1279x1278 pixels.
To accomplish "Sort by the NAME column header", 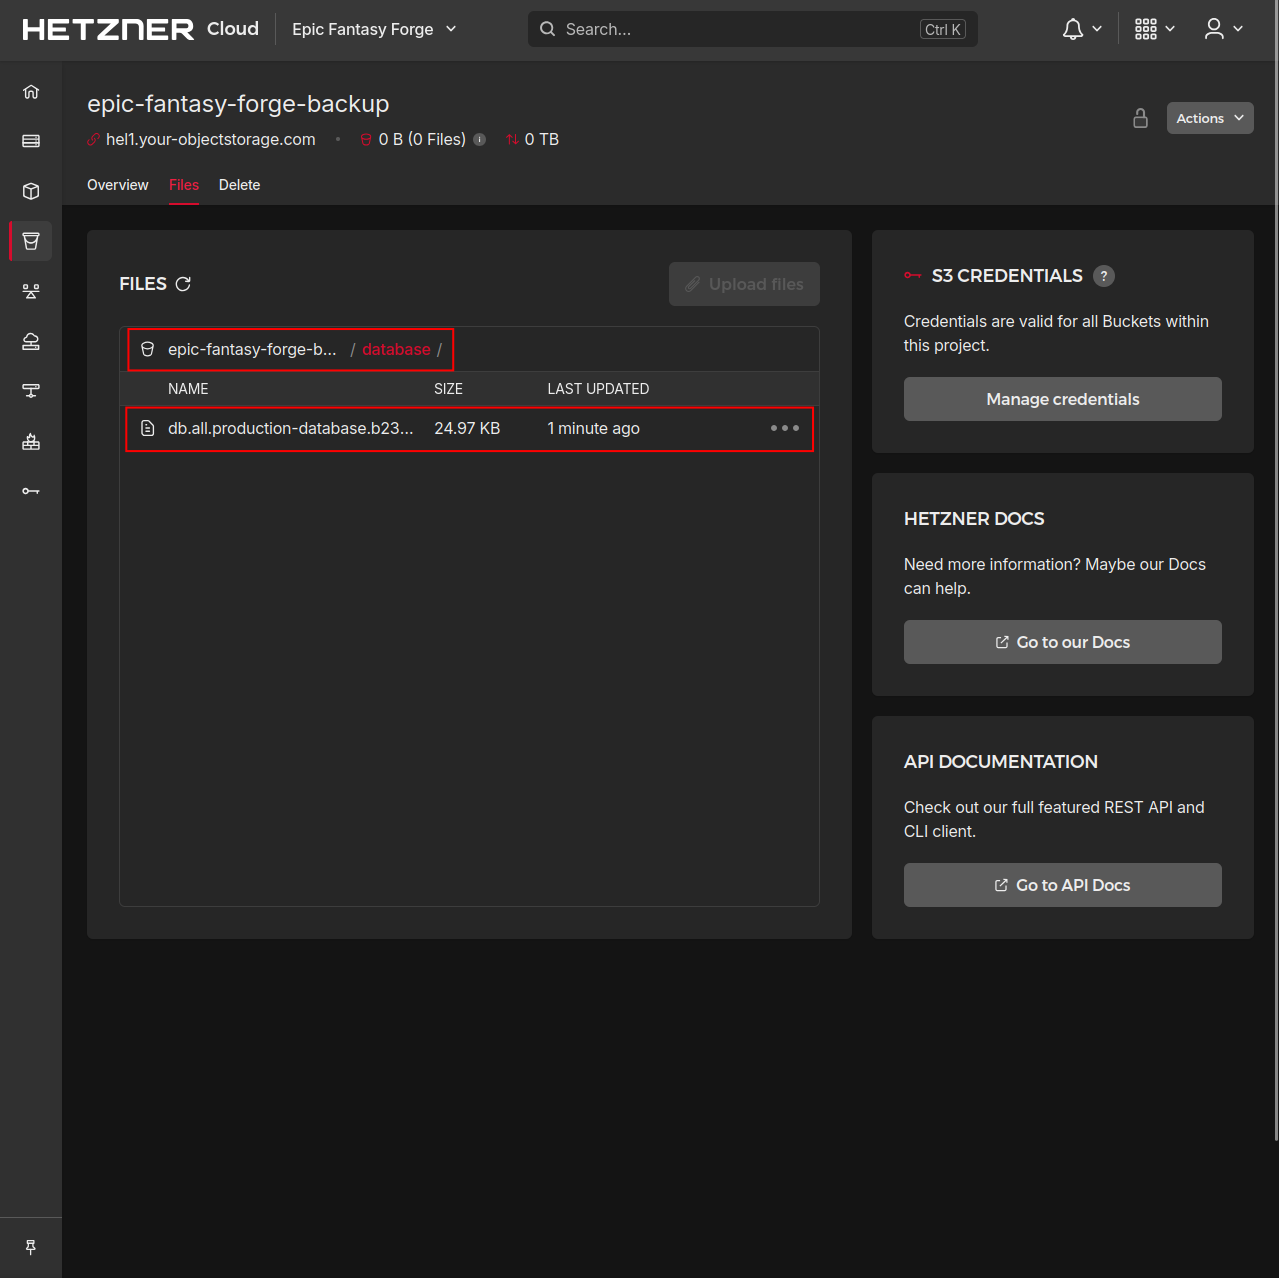I will tap(188, 389).
